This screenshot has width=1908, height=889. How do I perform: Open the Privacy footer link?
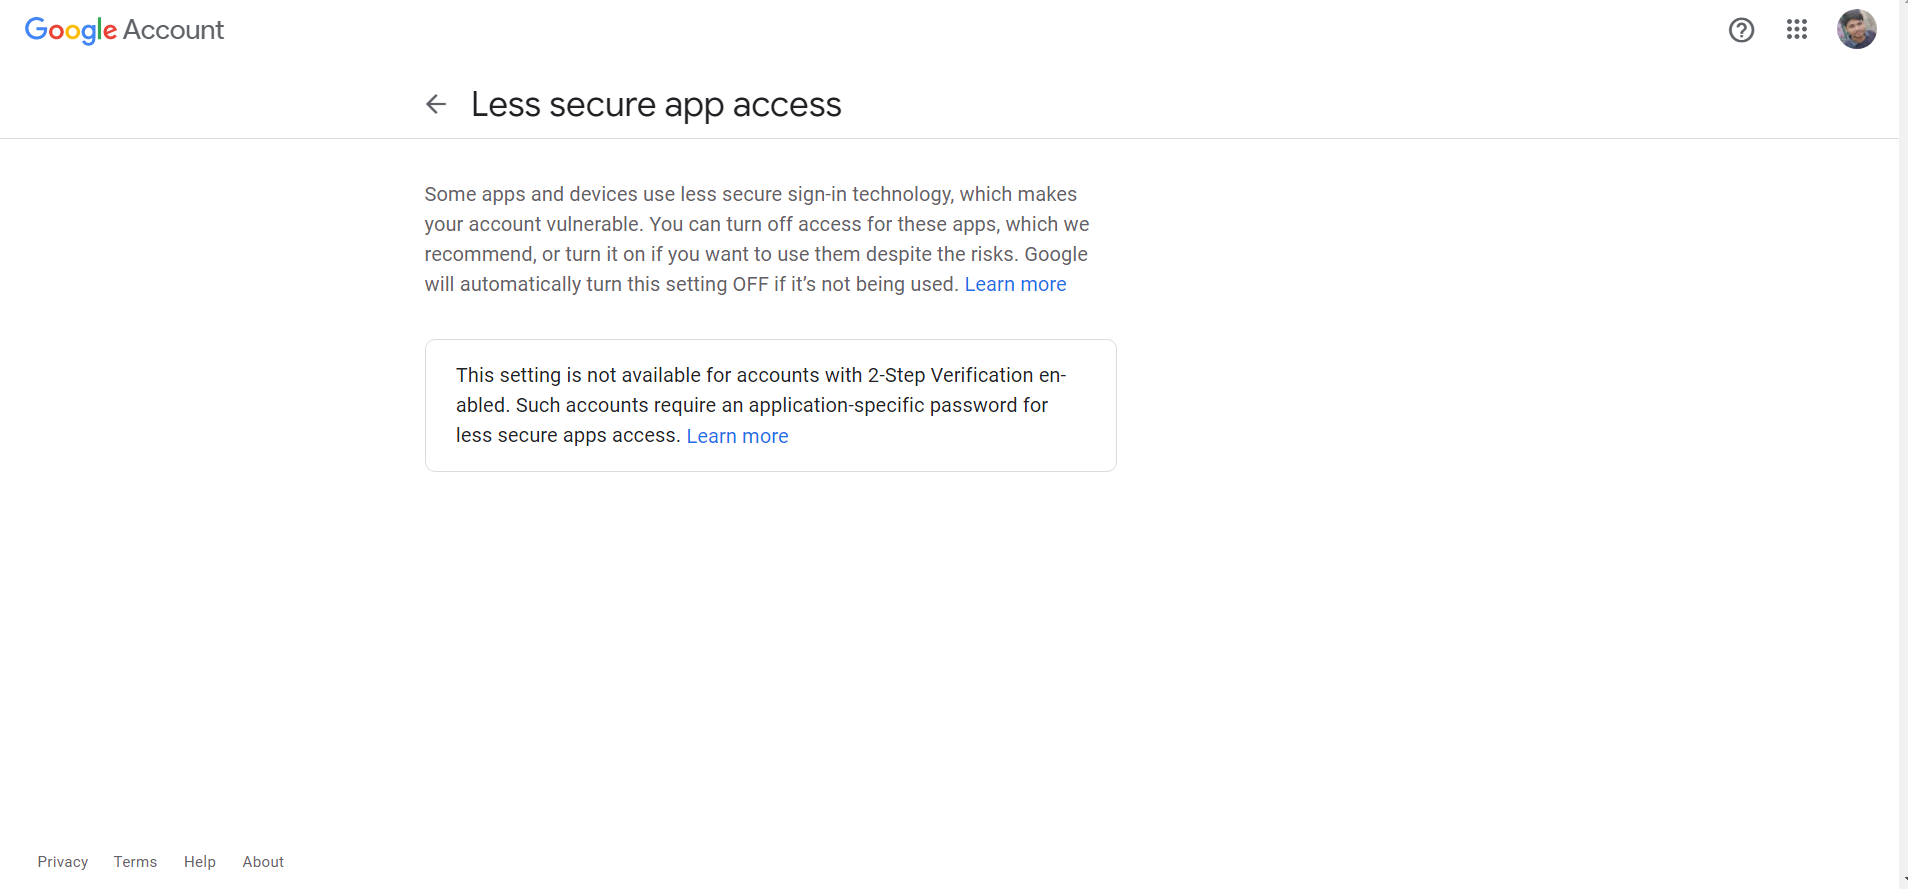tap(63, 862)
